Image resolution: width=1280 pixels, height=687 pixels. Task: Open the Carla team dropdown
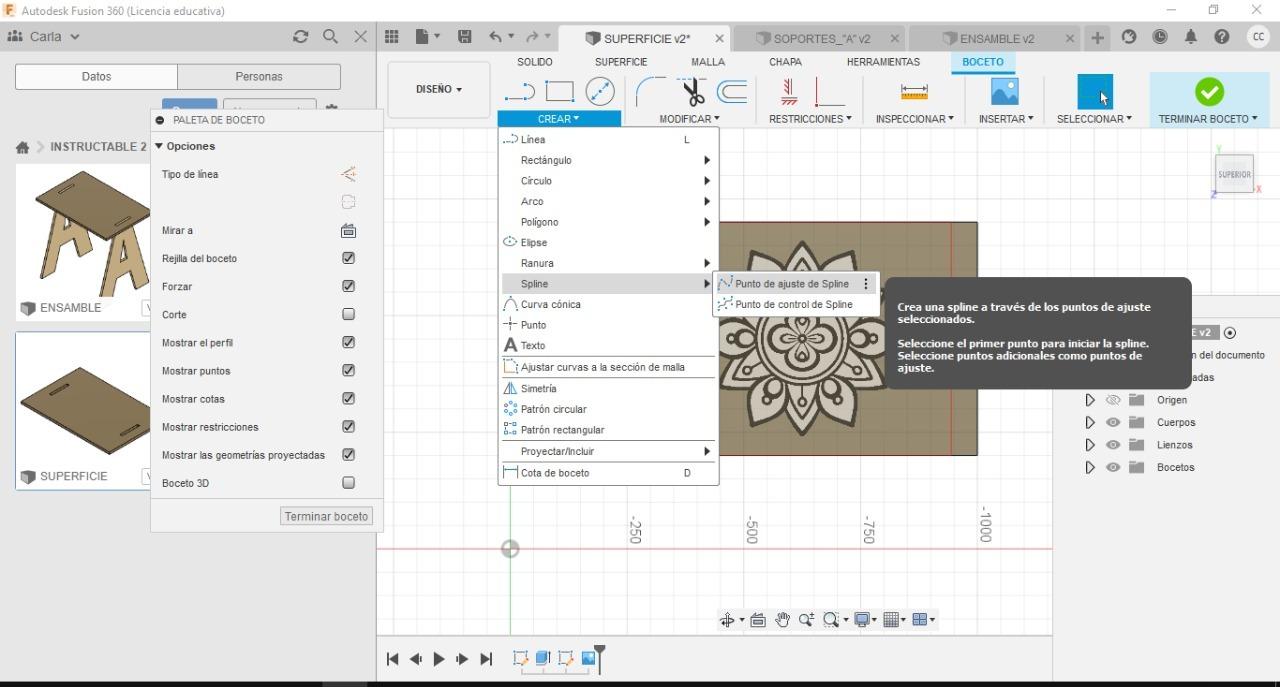[x=44, y=36]
